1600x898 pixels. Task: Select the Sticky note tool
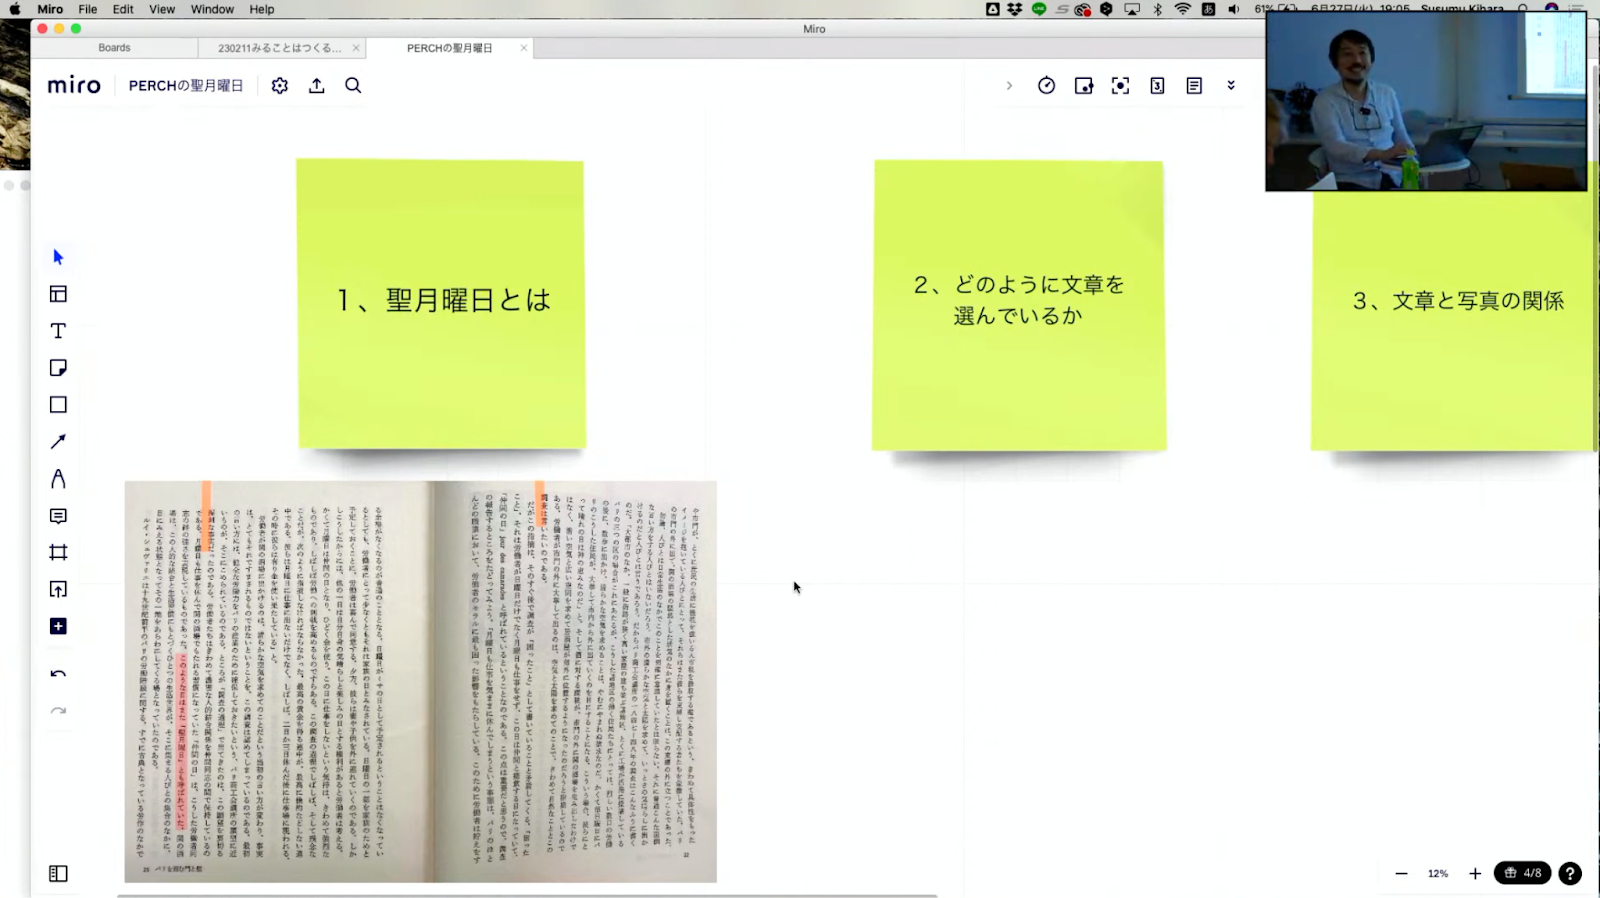[x=58, y=368]
